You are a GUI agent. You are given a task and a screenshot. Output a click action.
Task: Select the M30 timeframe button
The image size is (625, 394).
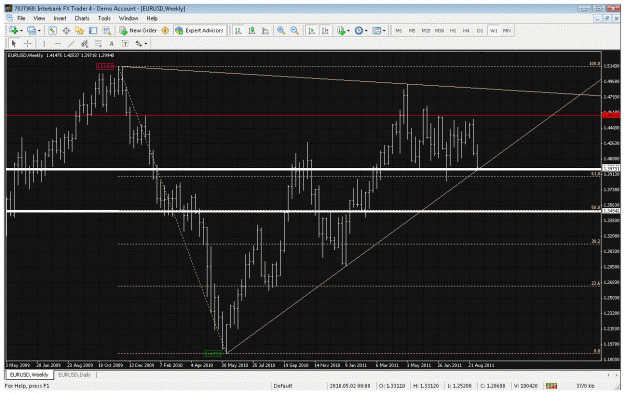pyautogui.click(x=439, y=31)
